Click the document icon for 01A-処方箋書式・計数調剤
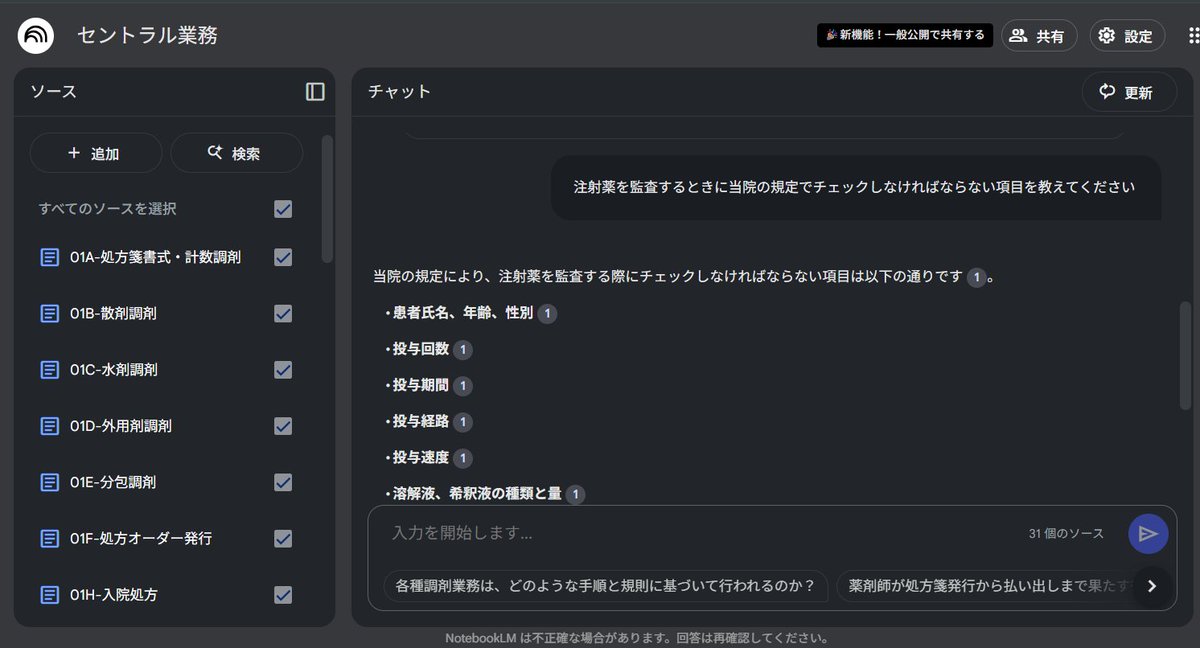This screenshot has height=648, width=1200. (x=49, y=257)
